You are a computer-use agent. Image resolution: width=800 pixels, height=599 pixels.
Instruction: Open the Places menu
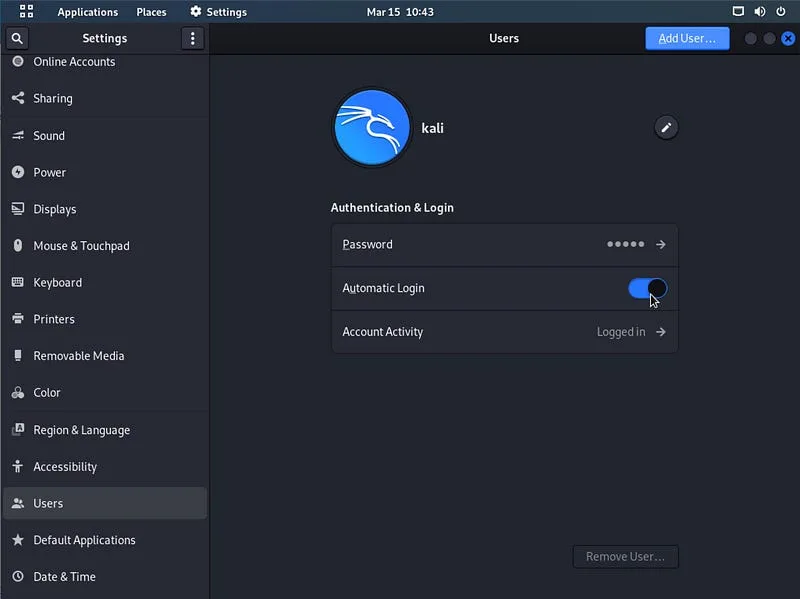click(151, 11)
